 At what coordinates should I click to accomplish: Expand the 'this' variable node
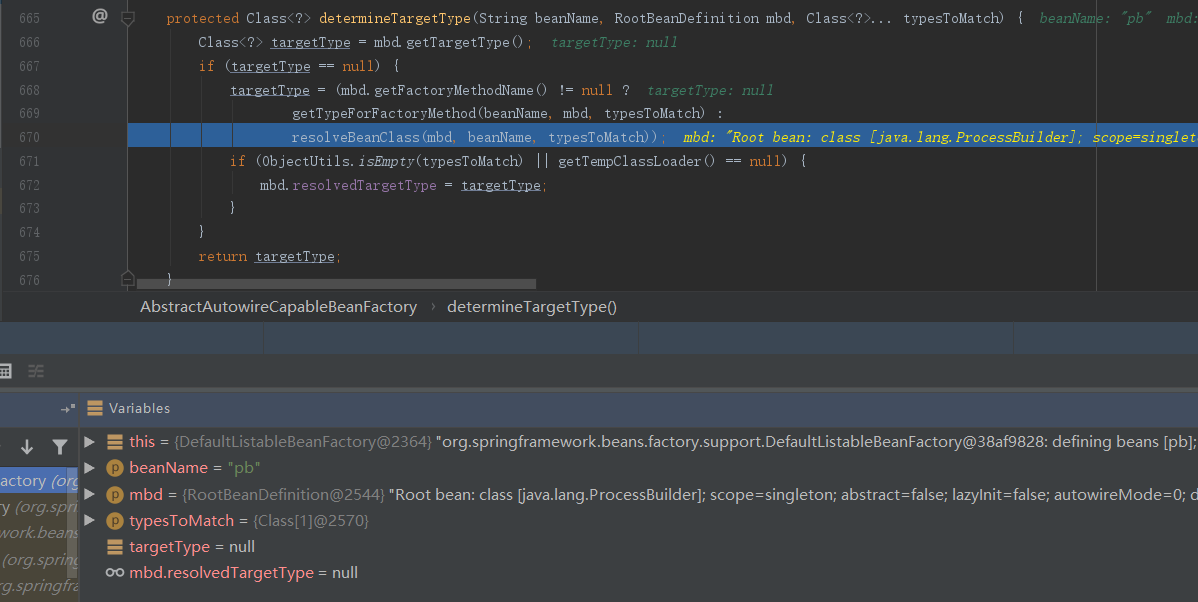point(90,442)
